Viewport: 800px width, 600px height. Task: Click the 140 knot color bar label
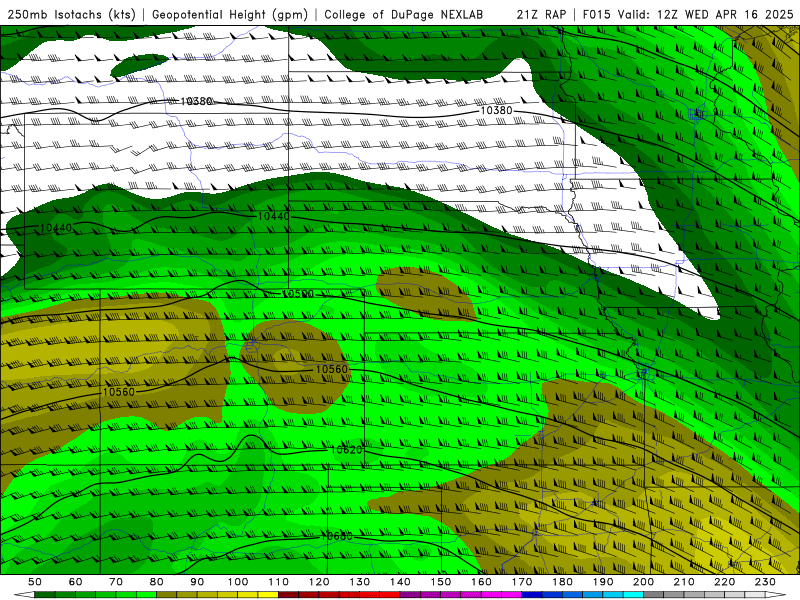pos(401,582)
